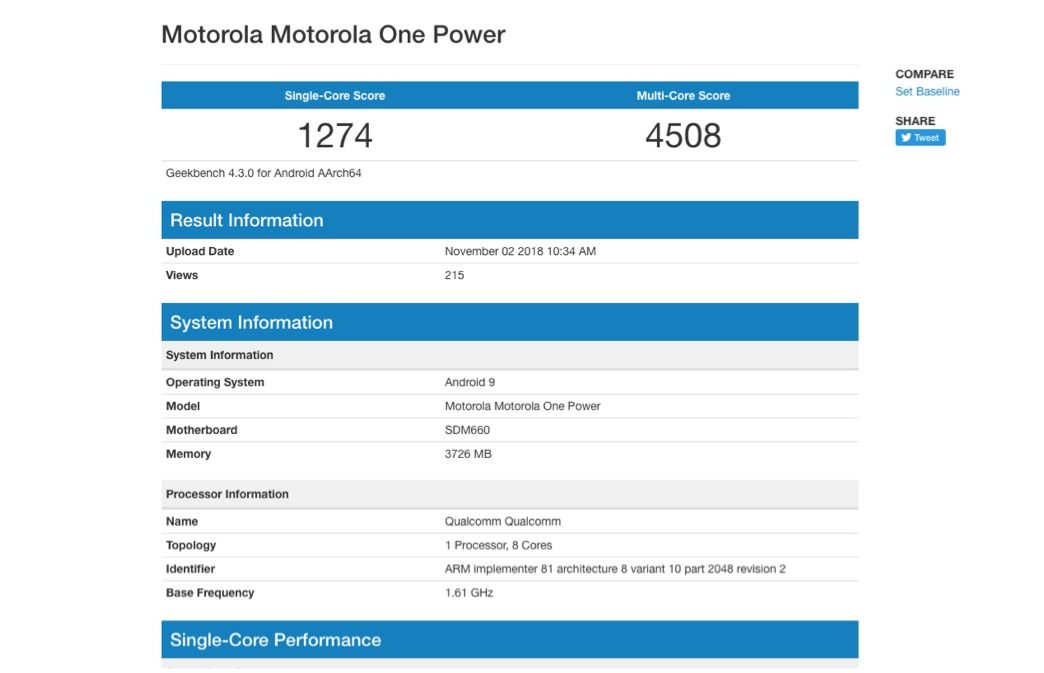Click the Motorola One Power page title
1044x673 pixels.
(x=333, y=34)
